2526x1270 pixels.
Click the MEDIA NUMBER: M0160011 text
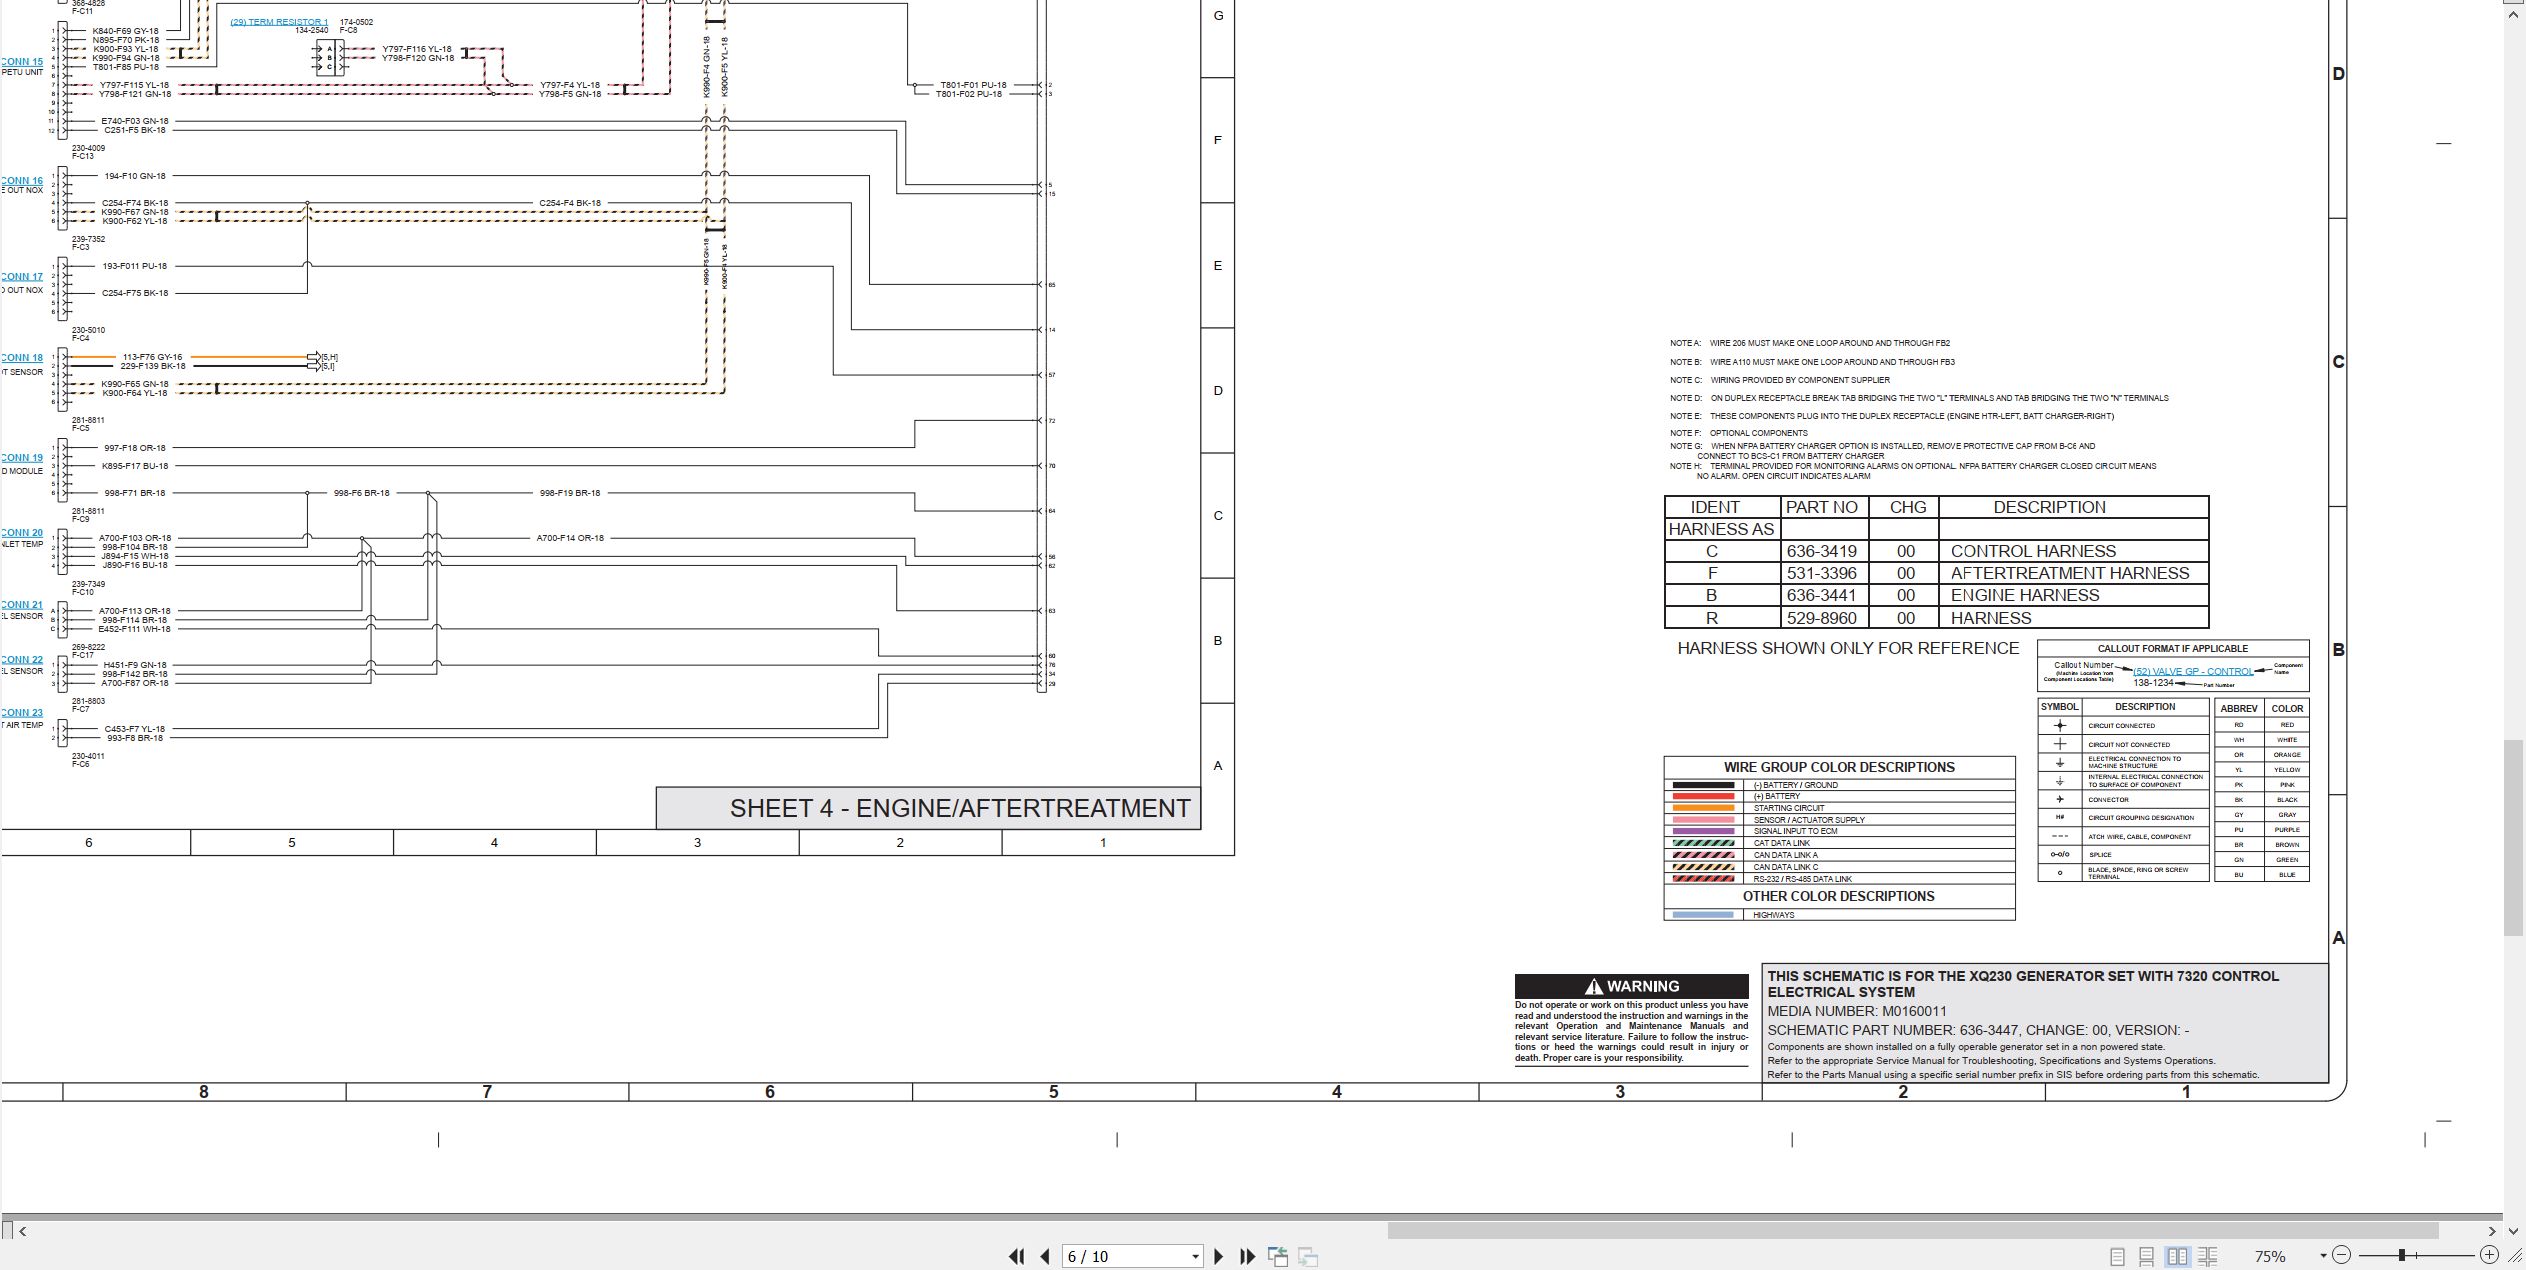tap(1857, 1011)
